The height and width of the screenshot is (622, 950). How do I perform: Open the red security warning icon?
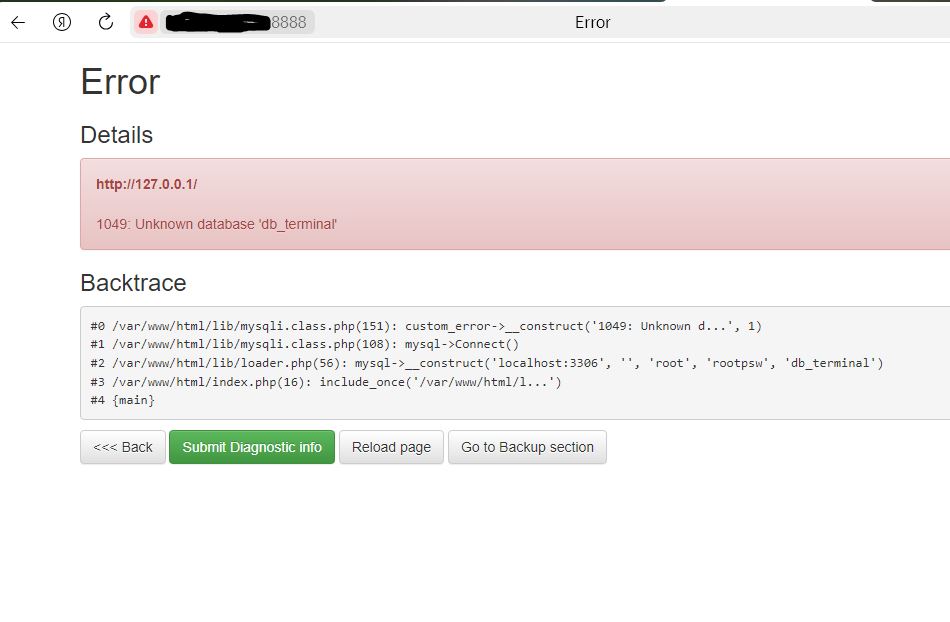[145, 22]
